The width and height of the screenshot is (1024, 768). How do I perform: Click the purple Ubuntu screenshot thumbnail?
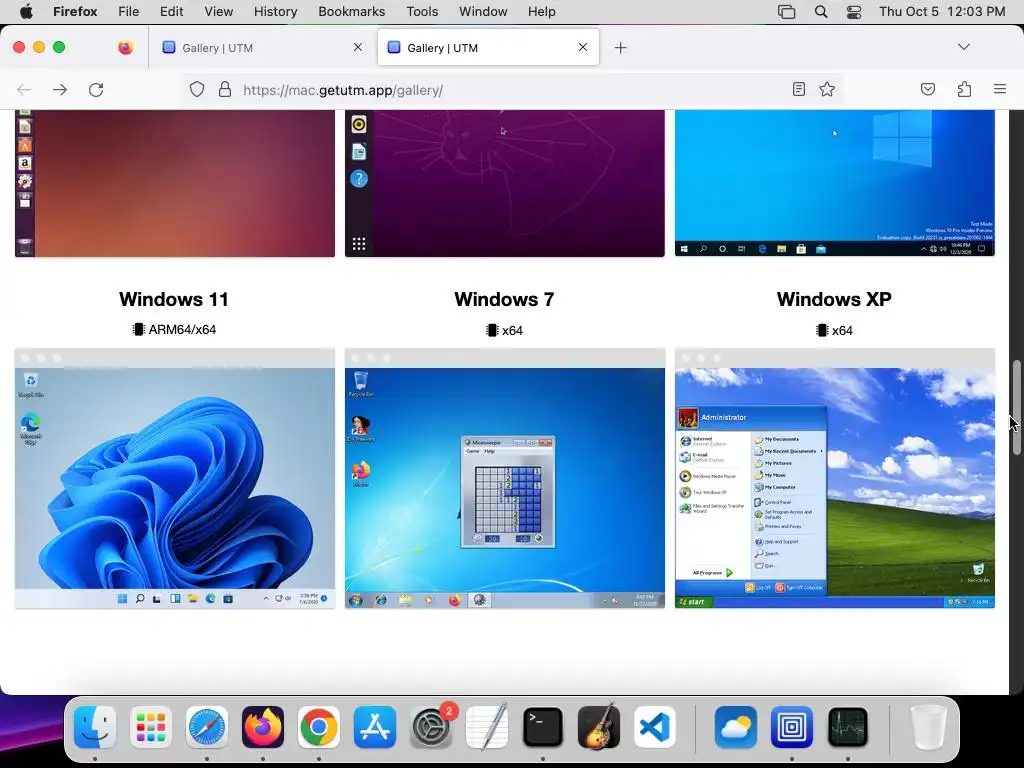tap(505, 183)
